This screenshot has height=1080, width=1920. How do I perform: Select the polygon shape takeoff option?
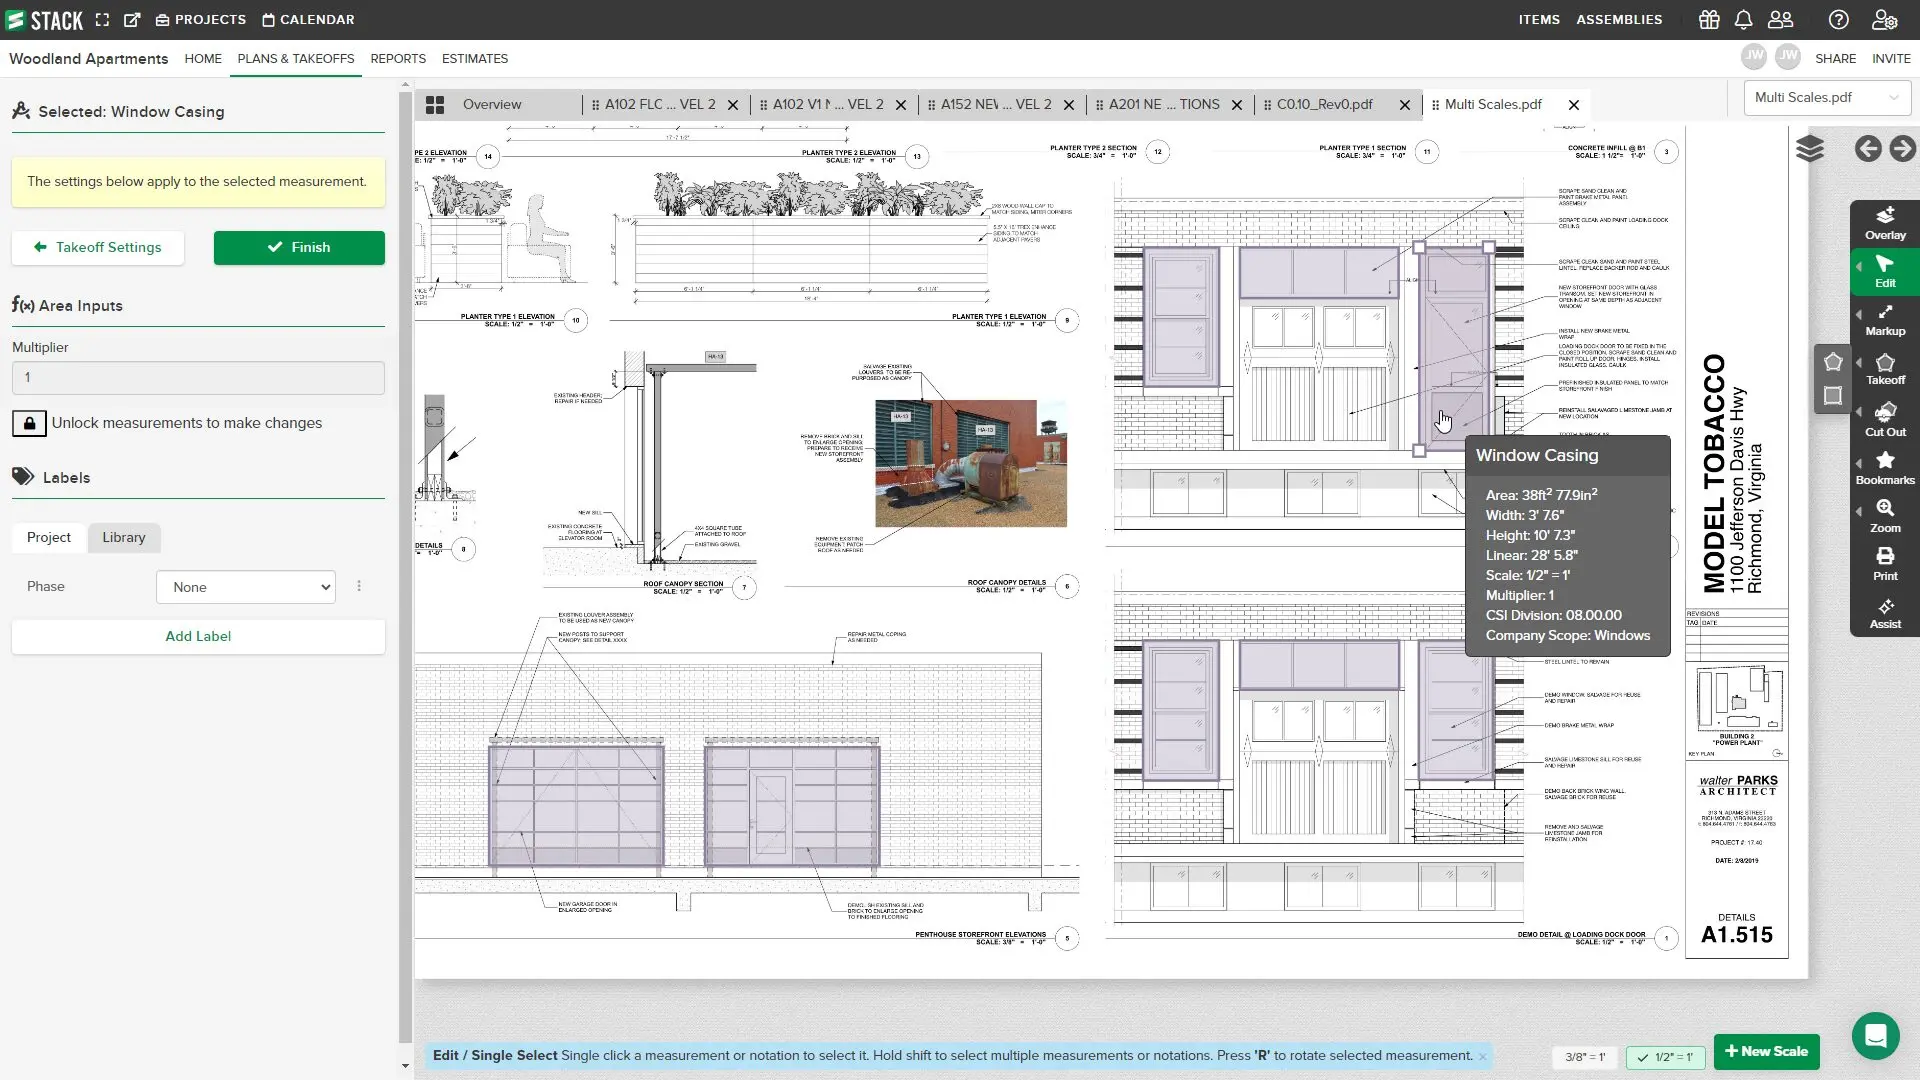(1832, 362)
